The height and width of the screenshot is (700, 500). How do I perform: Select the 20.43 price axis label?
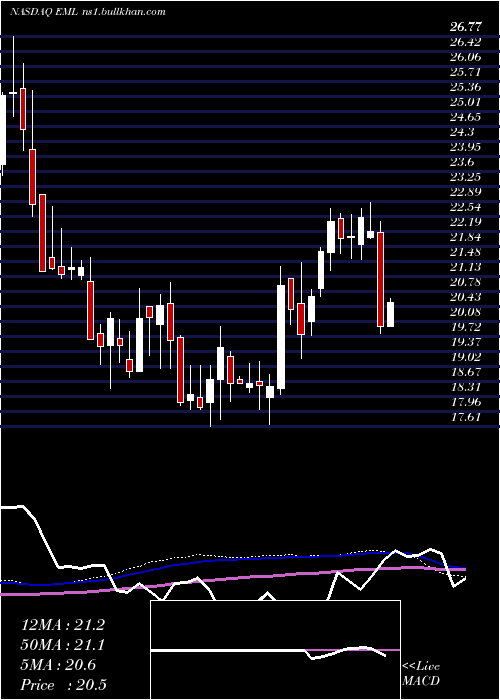coord(466,297)
